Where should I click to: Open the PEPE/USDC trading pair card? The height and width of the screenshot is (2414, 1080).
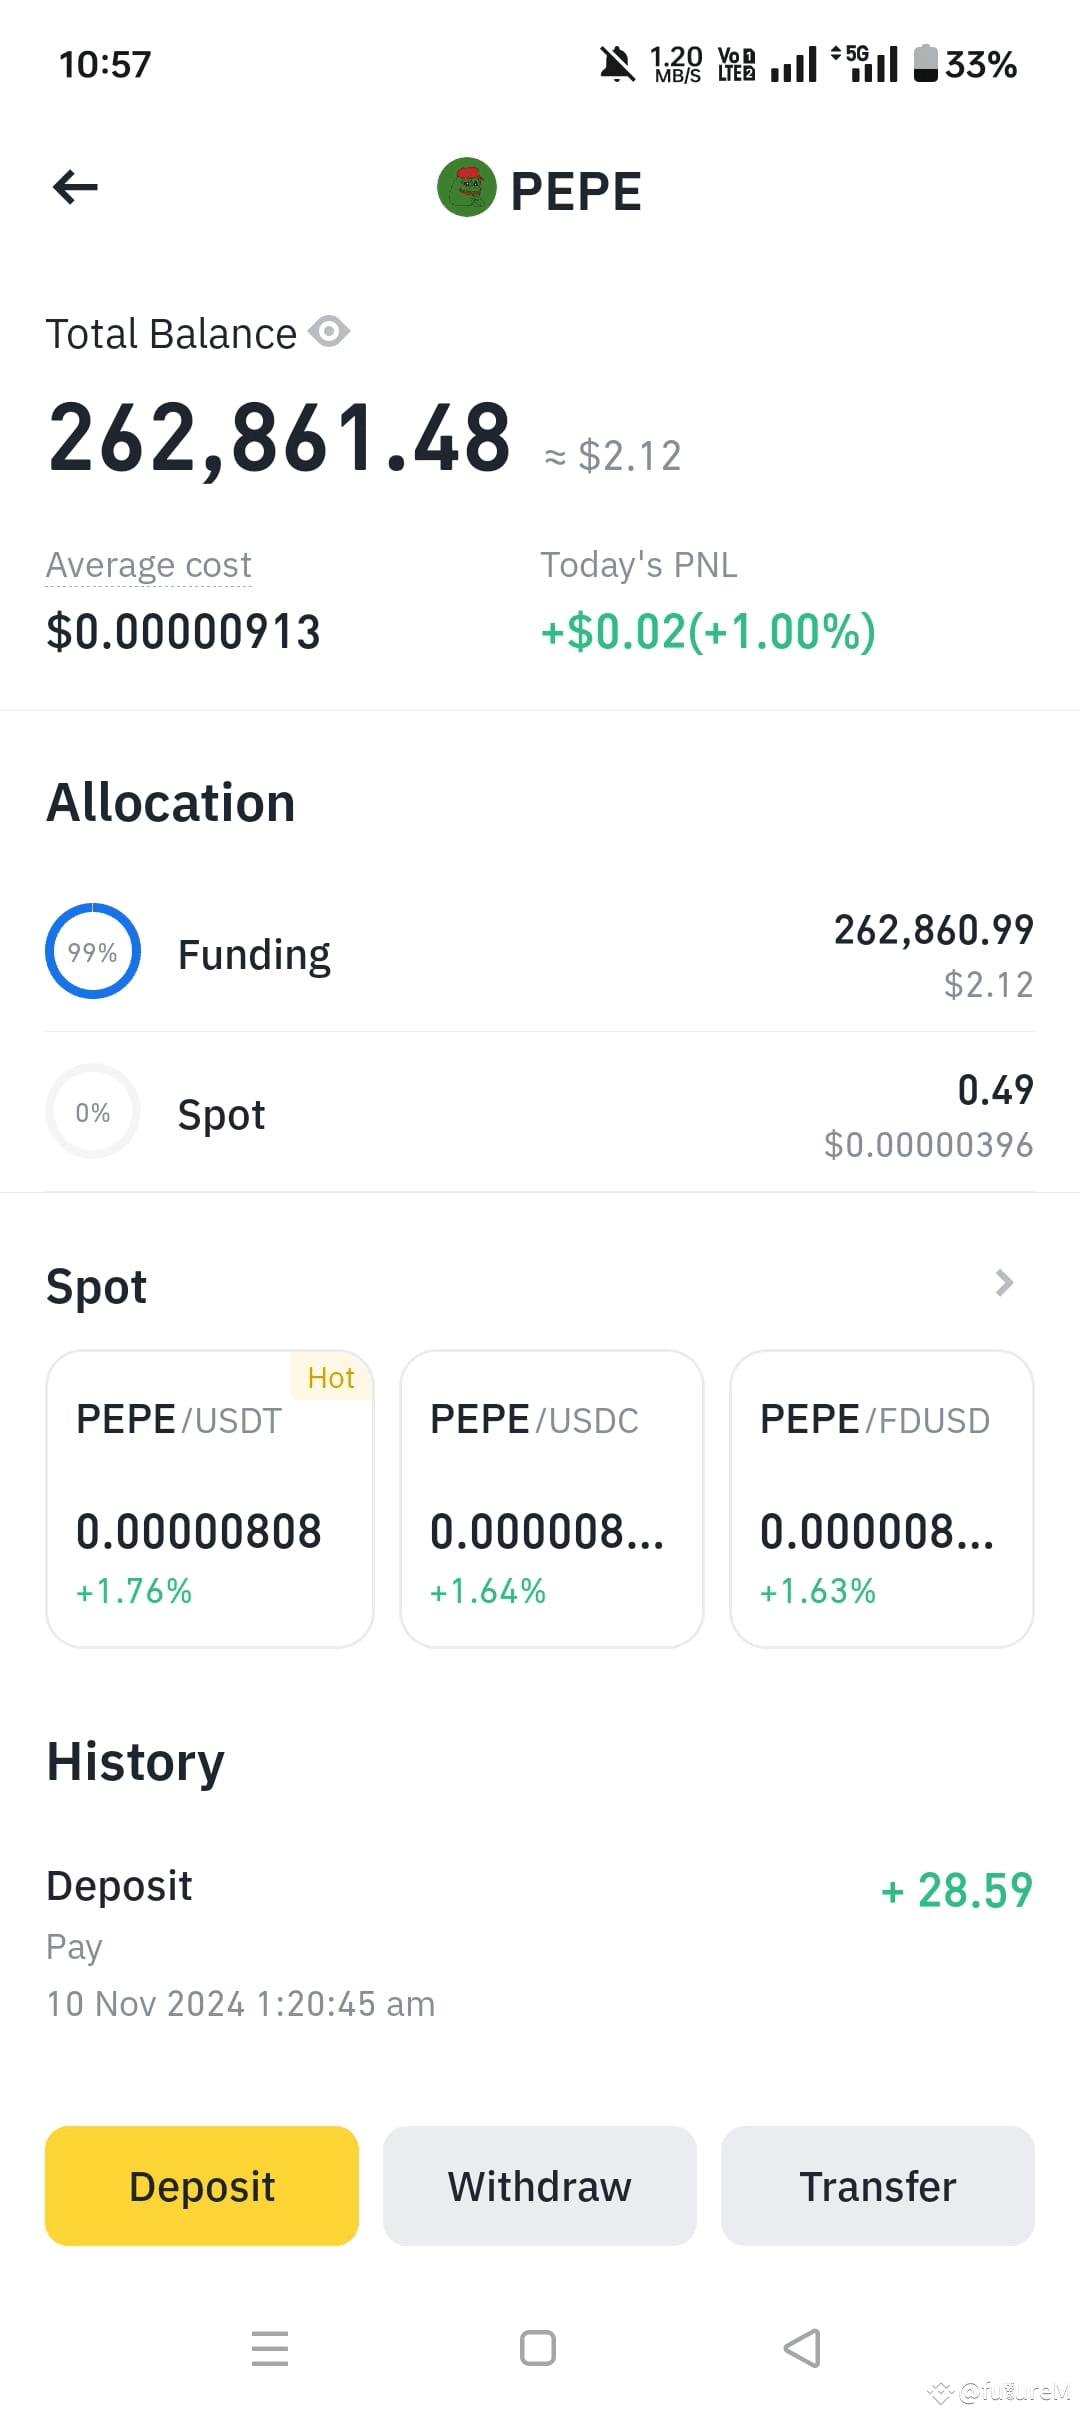click(x=552, y=1499)
